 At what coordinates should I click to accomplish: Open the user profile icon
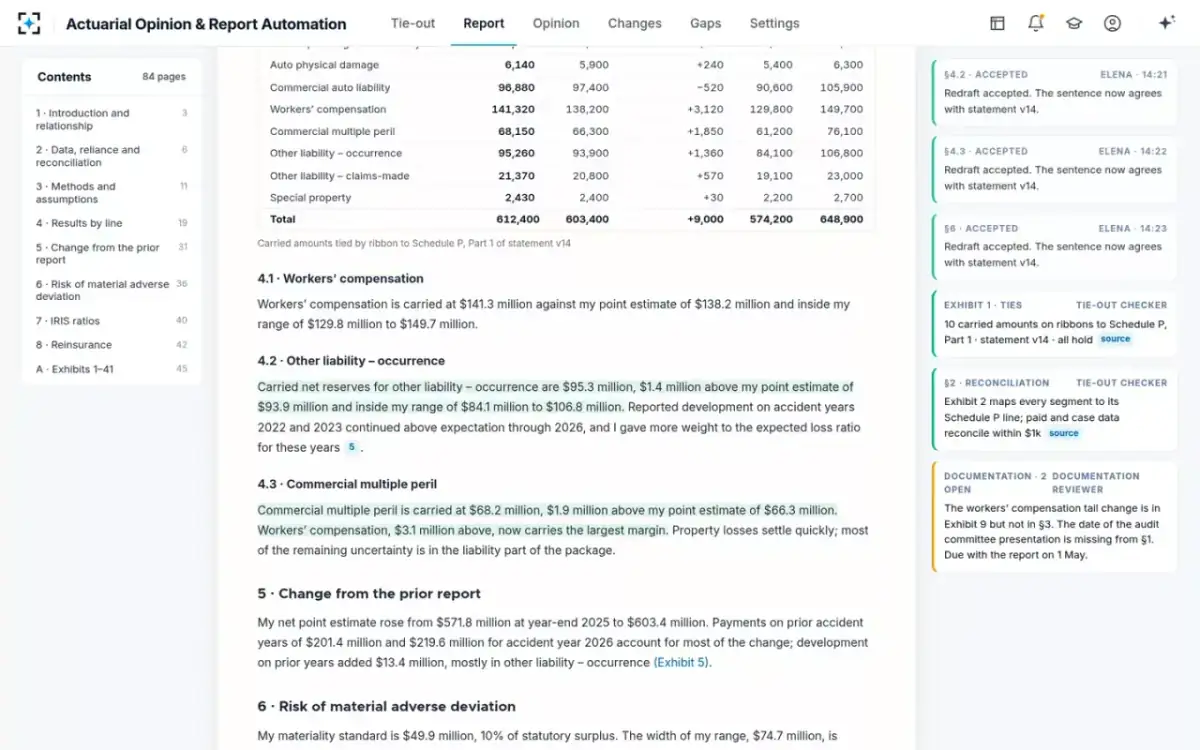tap(1112, 23)
